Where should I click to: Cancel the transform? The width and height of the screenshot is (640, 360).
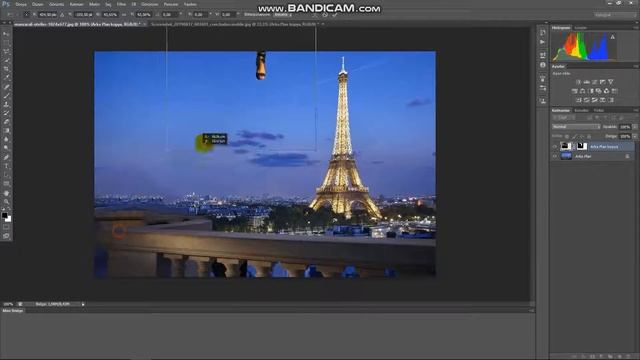pyautogui.click(x=325, y=15)
